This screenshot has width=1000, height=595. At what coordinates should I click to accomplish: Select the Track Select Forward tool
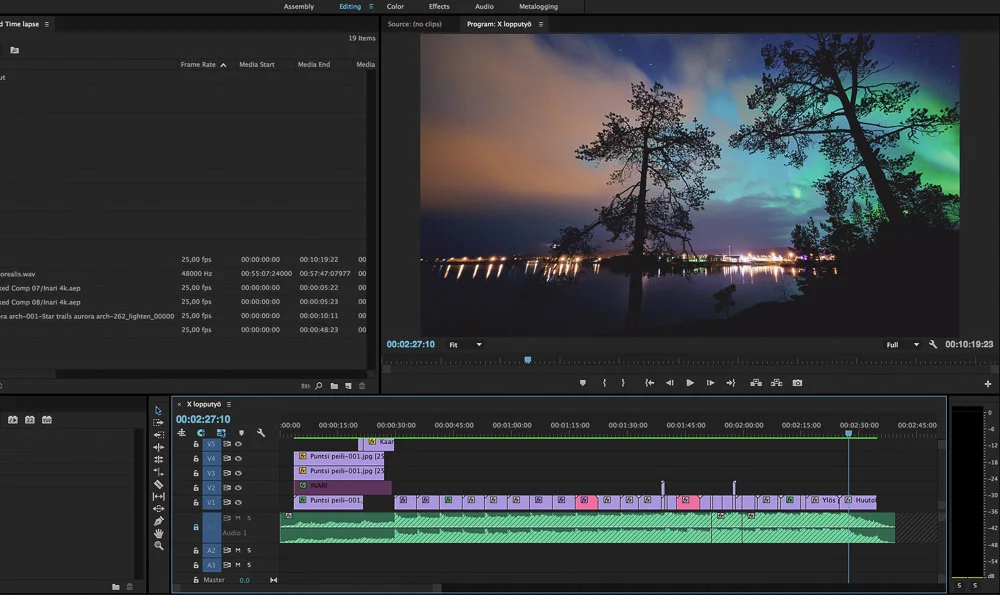click(158, 422)
